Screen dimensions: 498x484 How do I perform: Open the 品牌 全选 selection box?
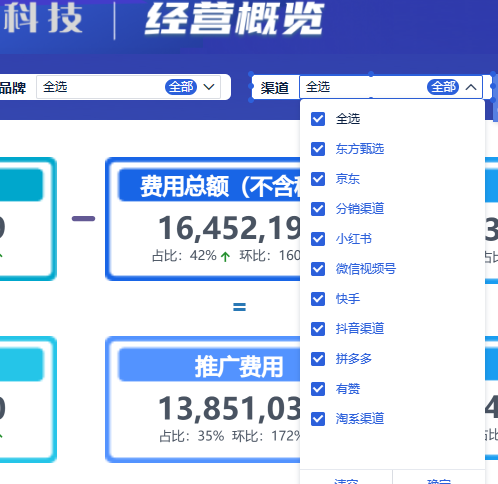coord(128,87)
